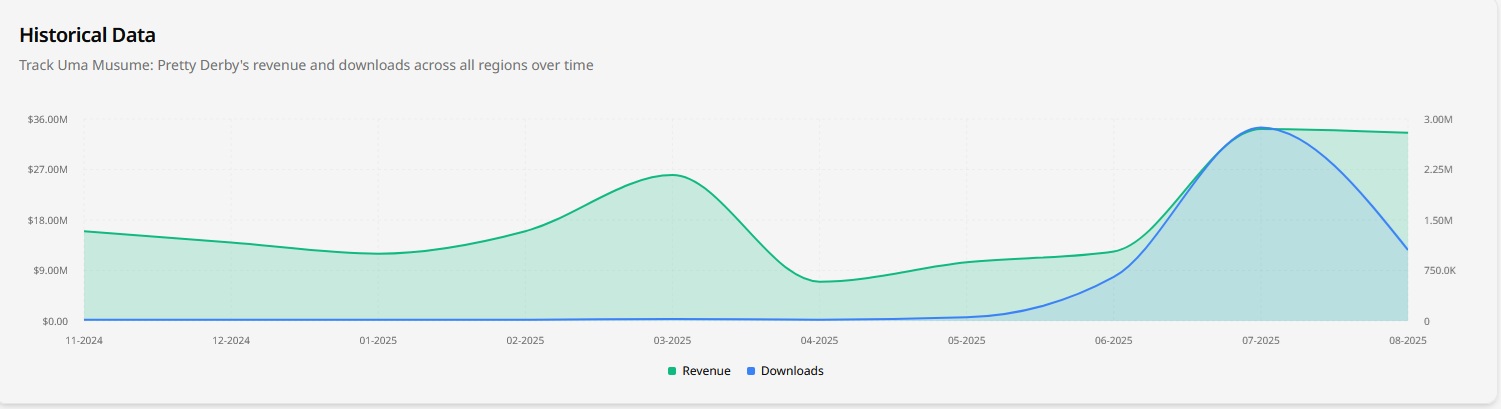Select the 01-2025 x-axis label
This screenshot has height=409, width=1501.
pos(378,341)
